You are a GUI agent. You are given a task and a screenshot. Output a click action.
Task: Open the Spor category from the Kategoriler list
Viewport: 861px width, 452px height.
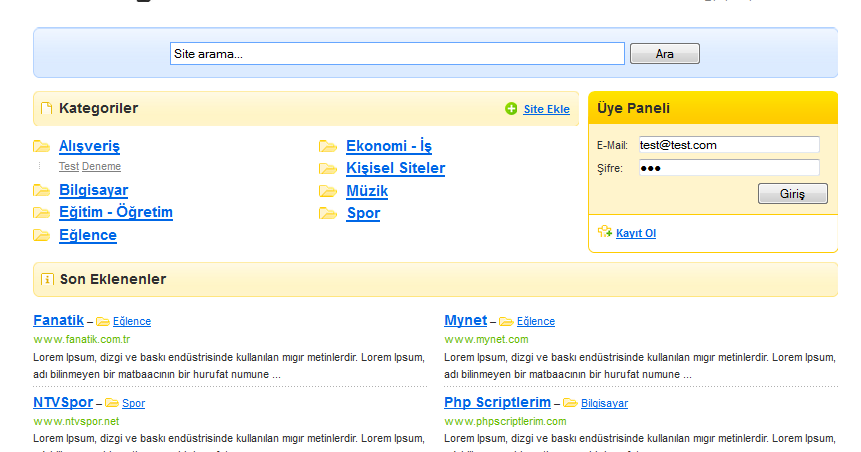363,213
